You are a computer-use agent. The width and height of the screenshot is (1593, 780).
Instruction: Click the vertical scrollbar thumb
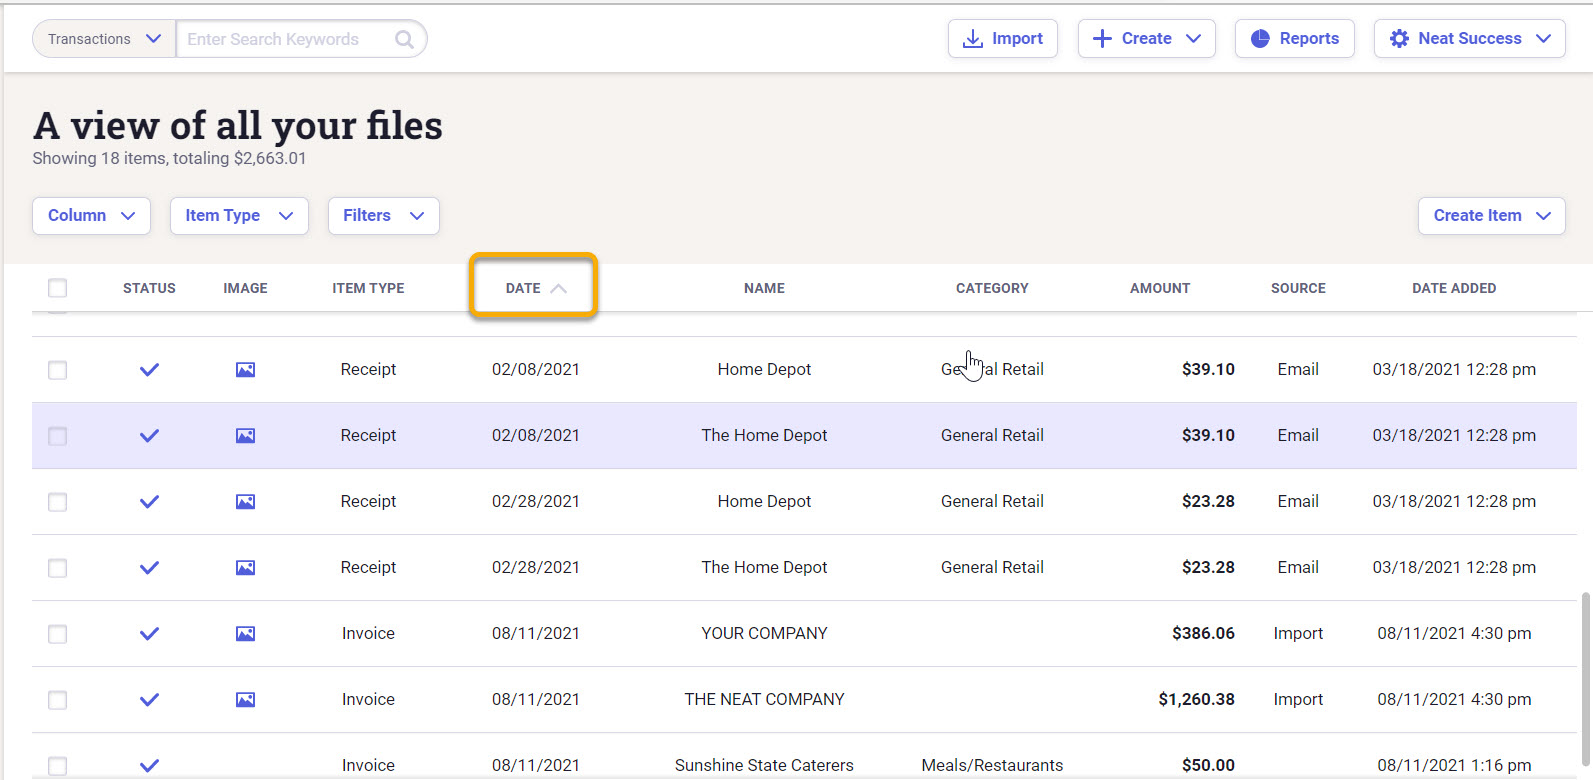pyautogui.click(x=1586, y=680)
